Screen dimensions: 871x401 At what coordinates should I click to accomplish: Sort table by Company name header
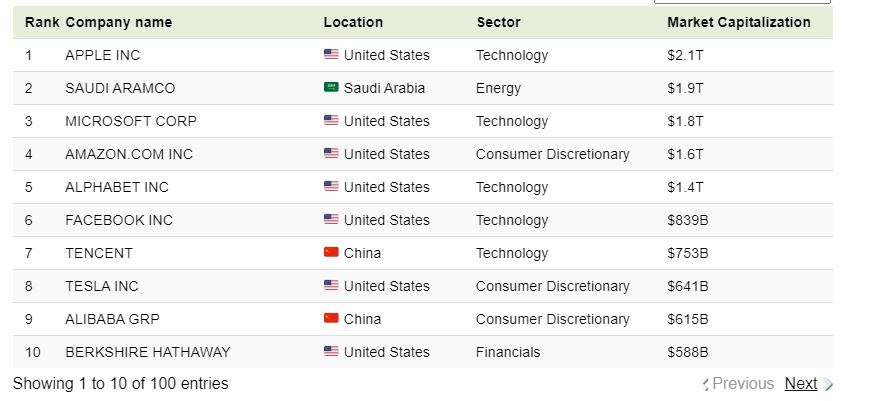[118, 22]
